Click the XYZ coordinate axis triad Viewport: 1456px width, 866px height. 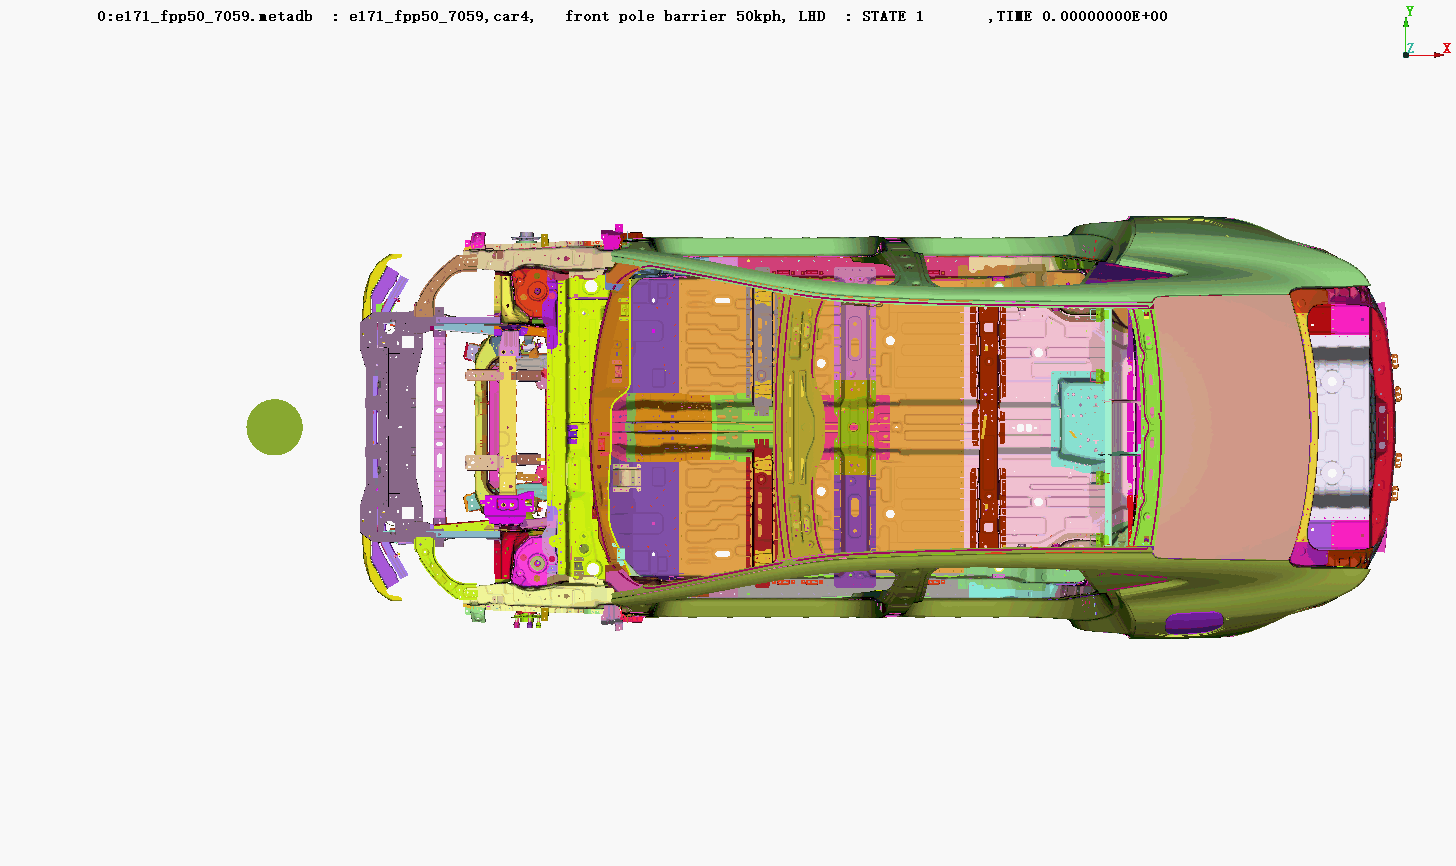[x=1426, y=33]
